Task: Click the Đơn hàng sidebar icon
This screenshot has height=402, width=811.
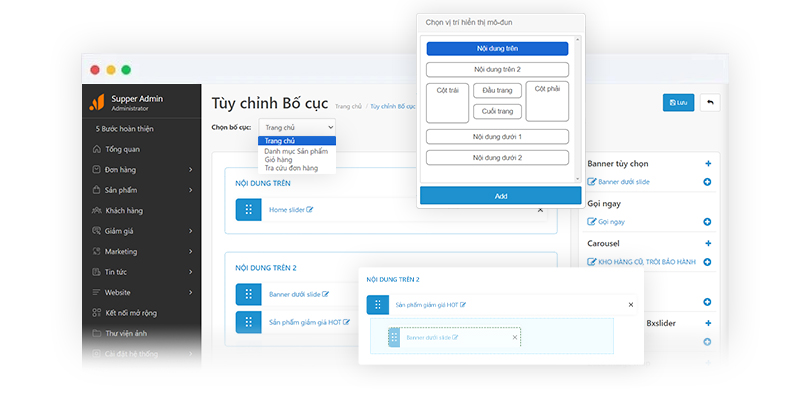Action: (96, 170)
